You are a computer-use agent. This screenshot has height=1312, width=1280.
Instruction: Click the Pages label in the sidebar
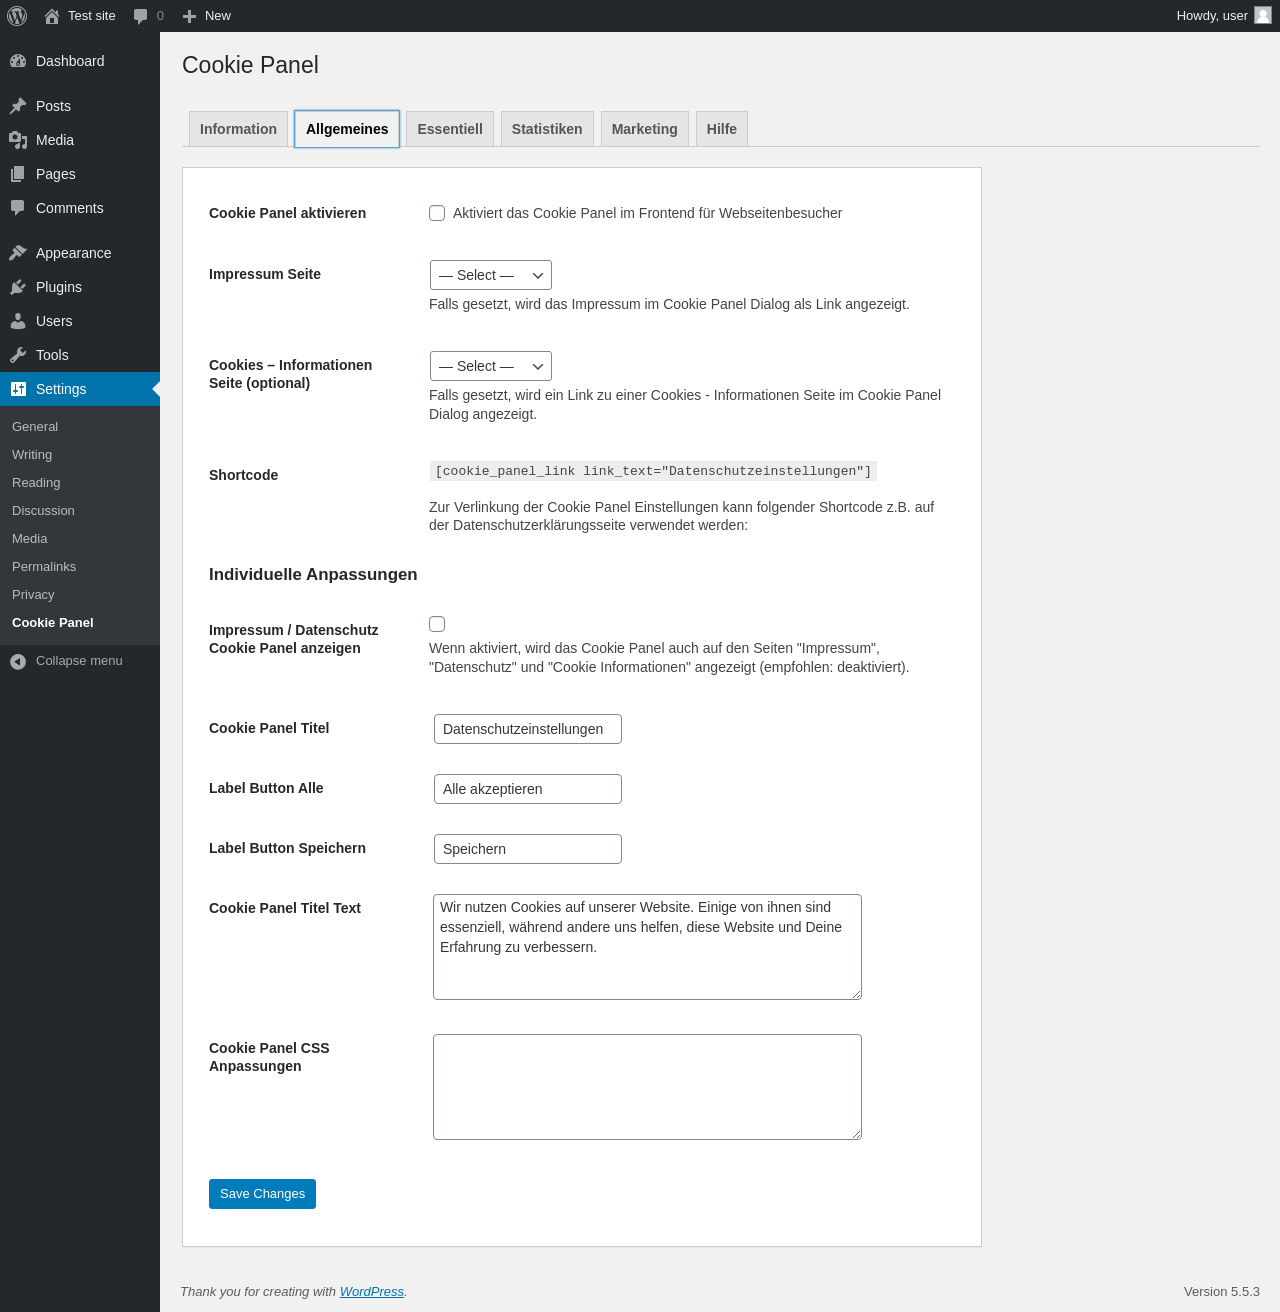tap(56, 174)
